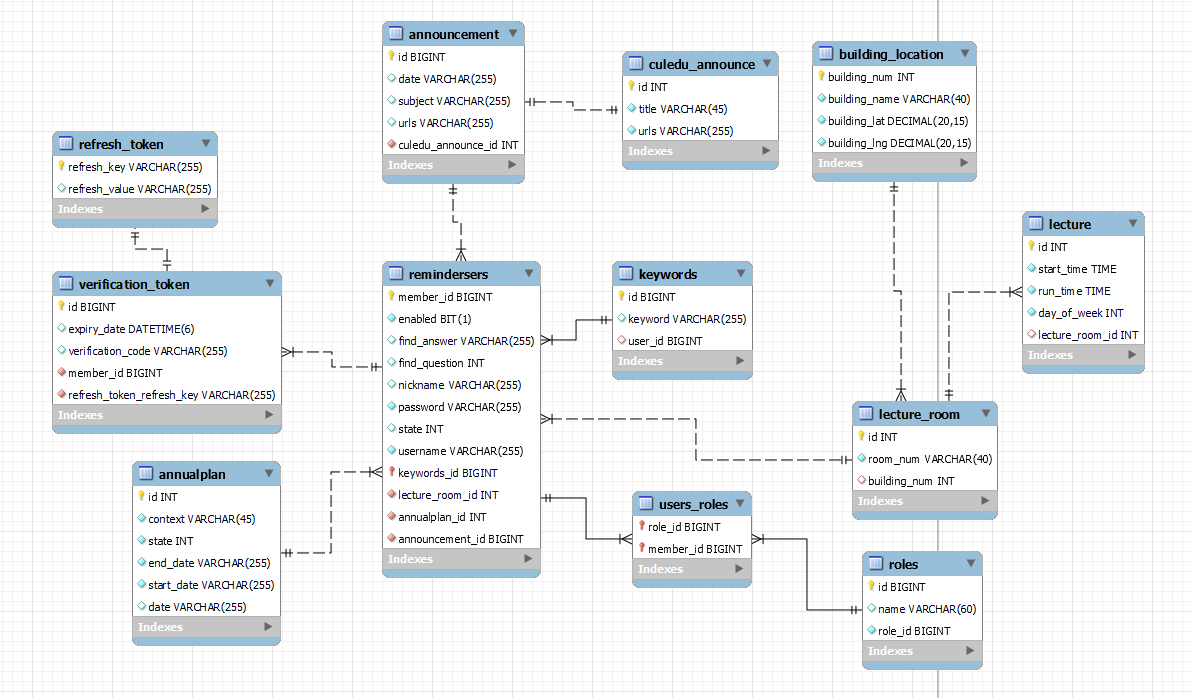Screen dimensions: 1191x698
Task: Click the blue header strip of culedu_announce
Action: click(699, 63)
